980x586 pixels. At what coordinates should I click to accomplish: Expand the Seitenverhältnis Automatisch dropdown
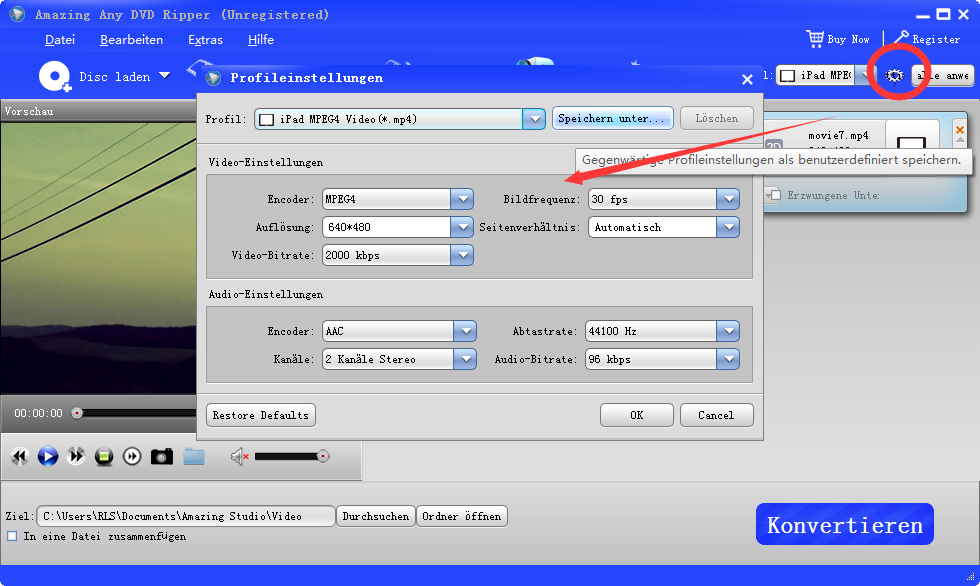(728, 227)
